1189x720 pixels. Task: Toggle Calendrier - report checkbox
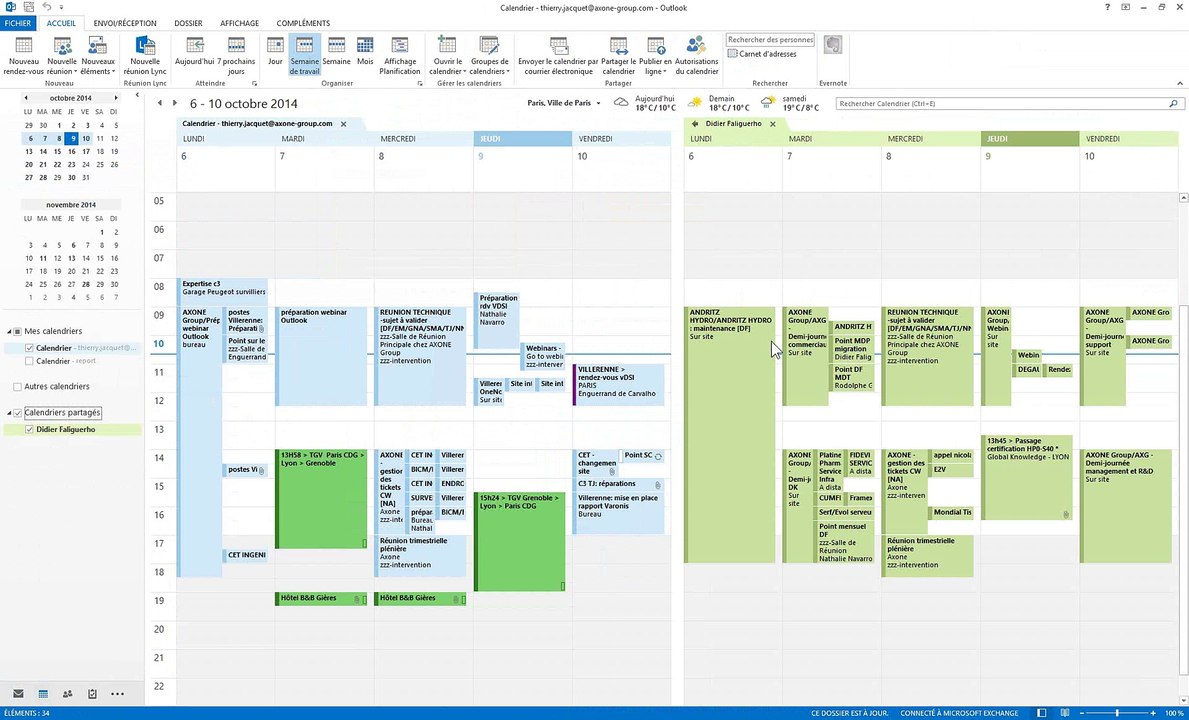30,361
